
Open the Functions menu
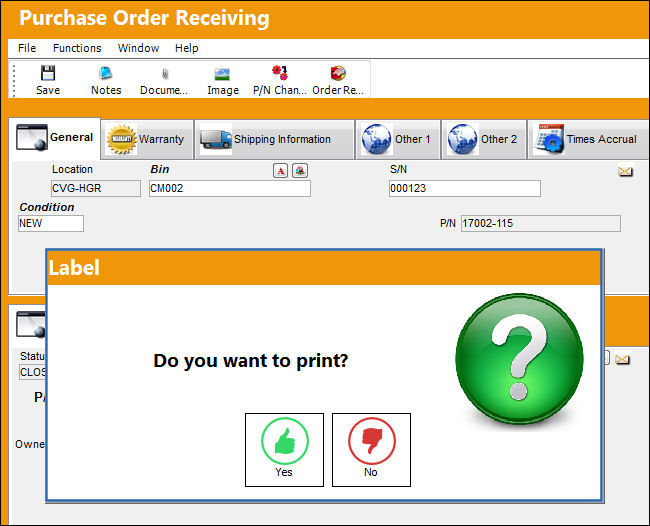[77, 48]
